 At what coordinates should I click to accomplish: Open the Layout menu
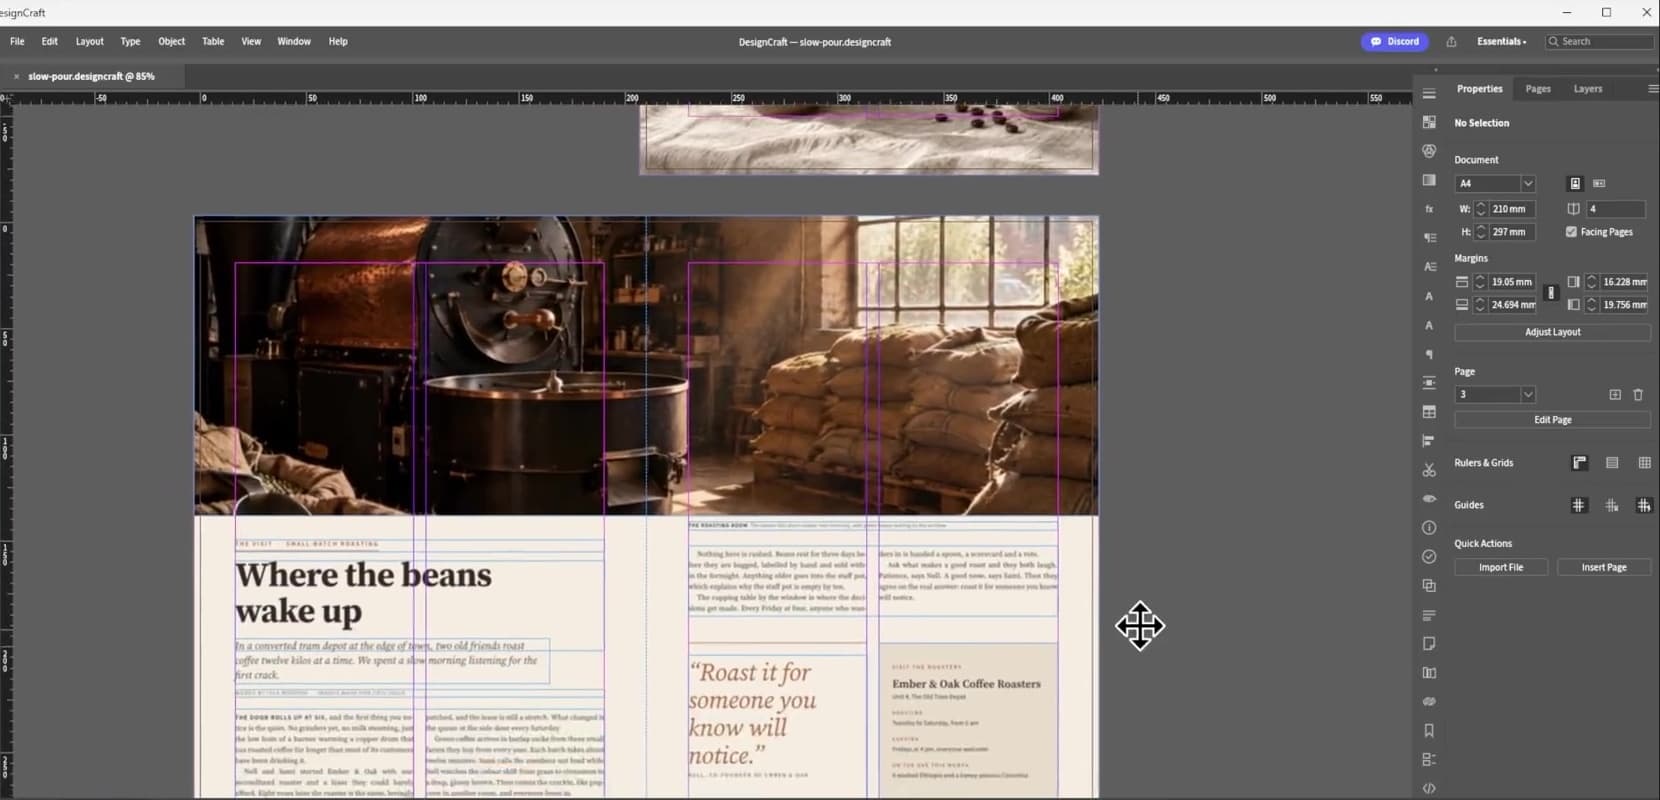(x=90, y=42)
